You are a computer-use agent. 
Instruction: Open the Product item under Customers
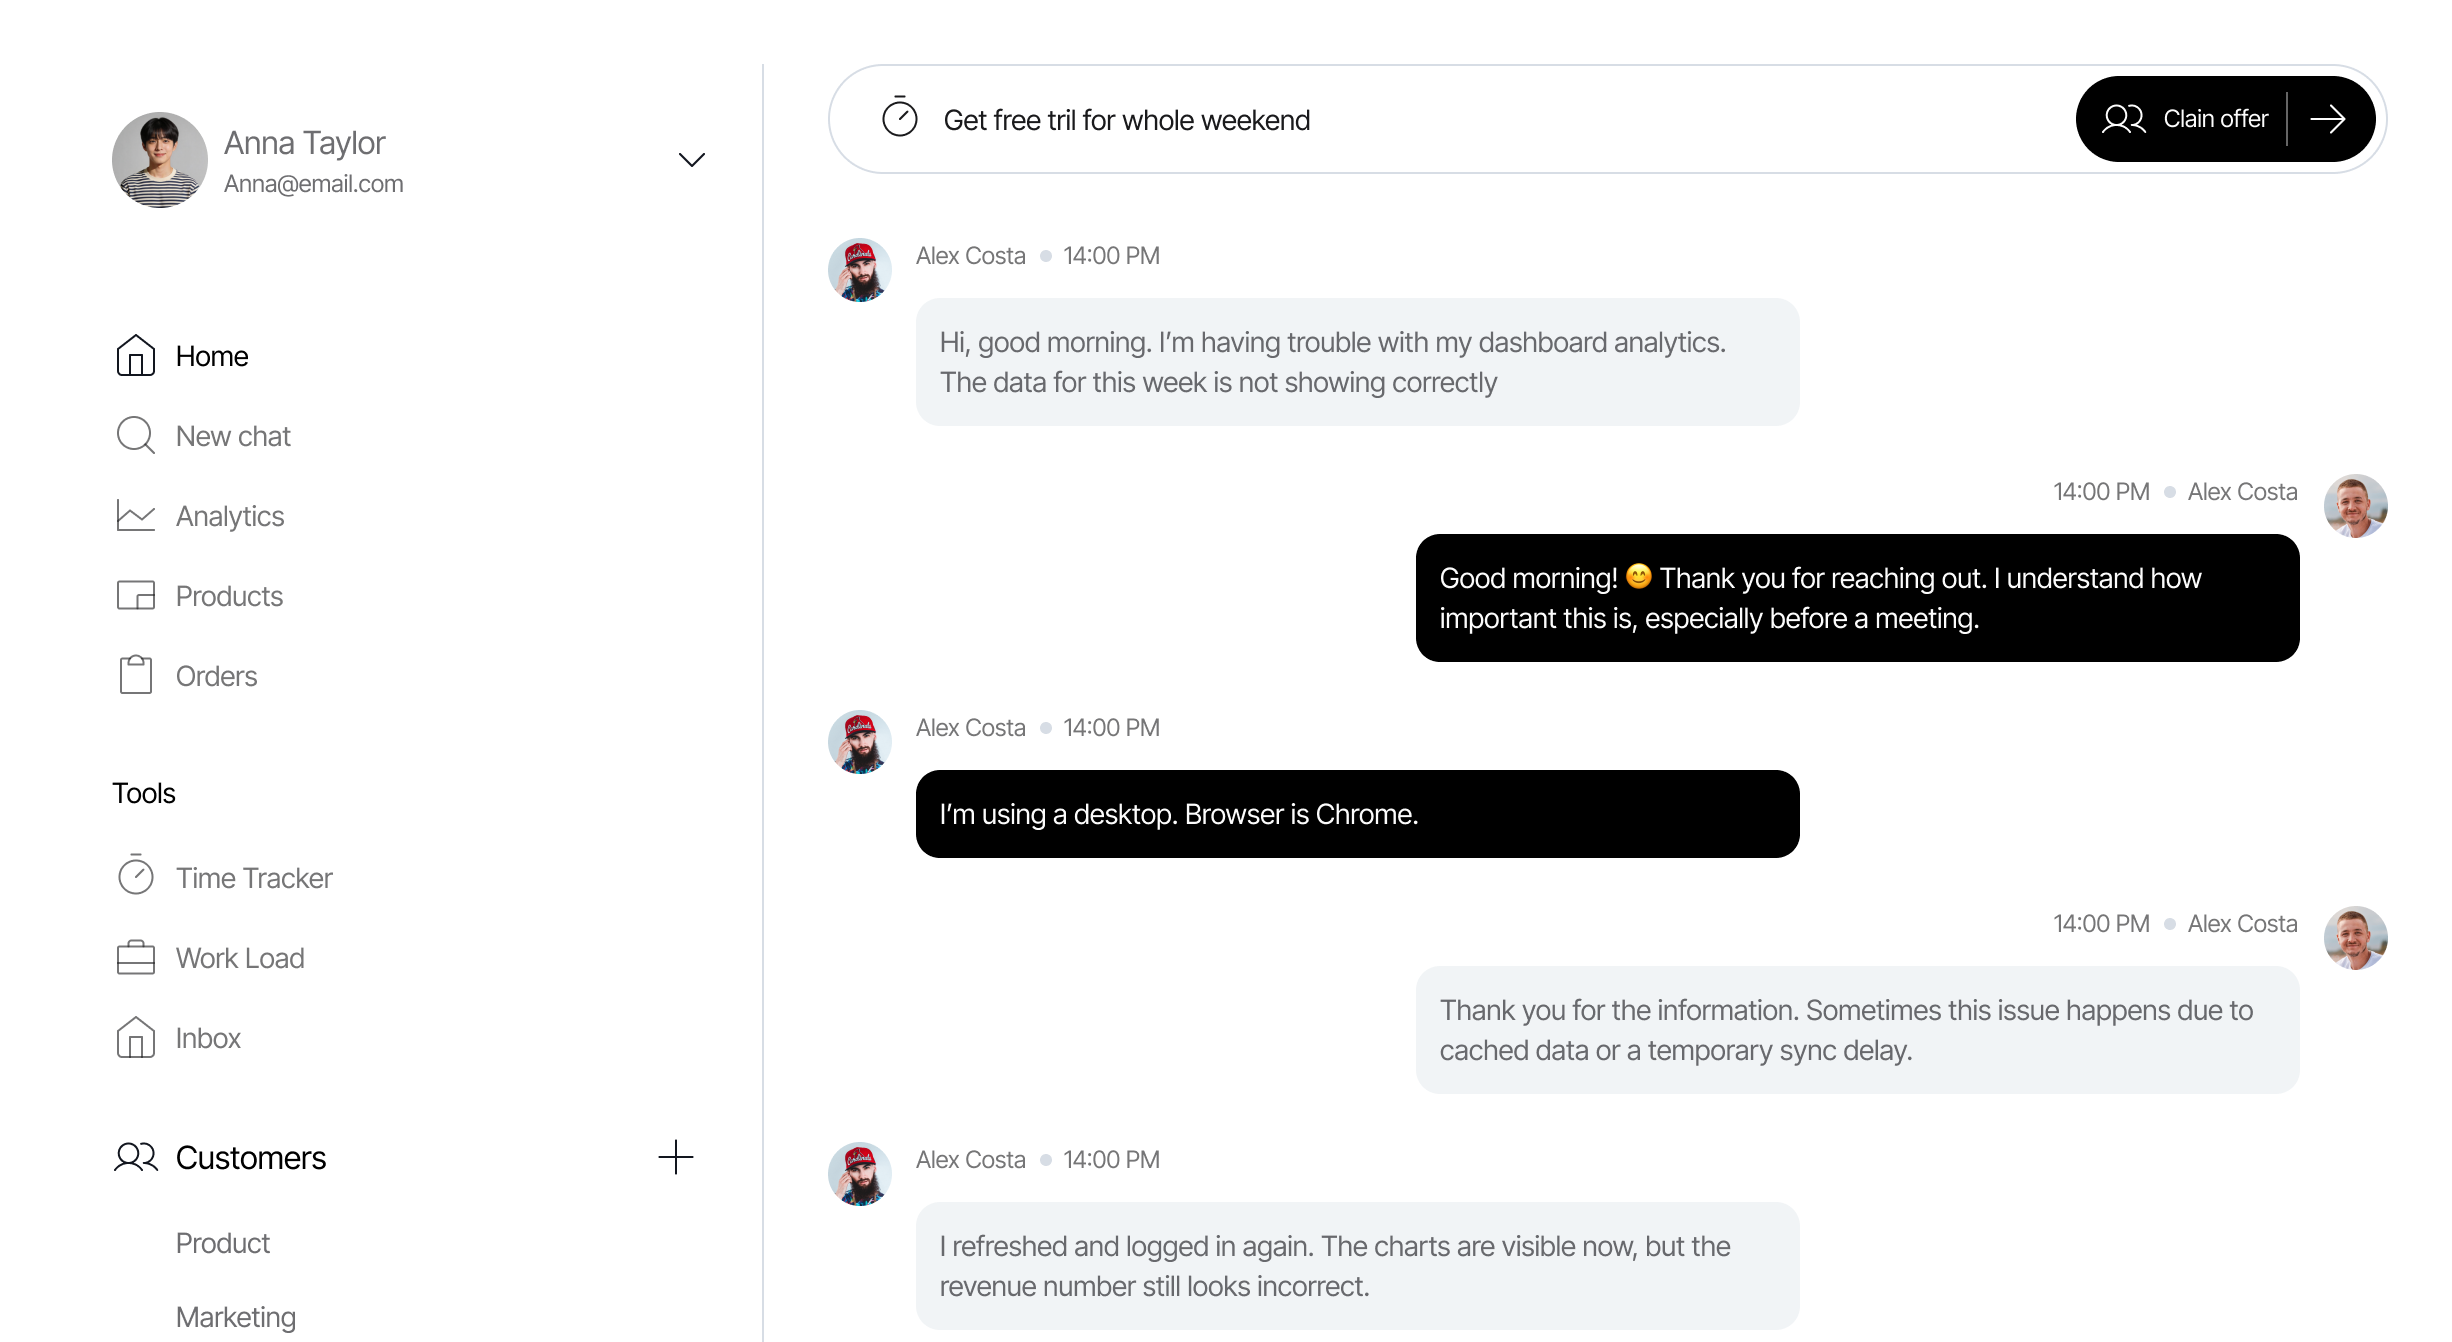[223, 1243]
